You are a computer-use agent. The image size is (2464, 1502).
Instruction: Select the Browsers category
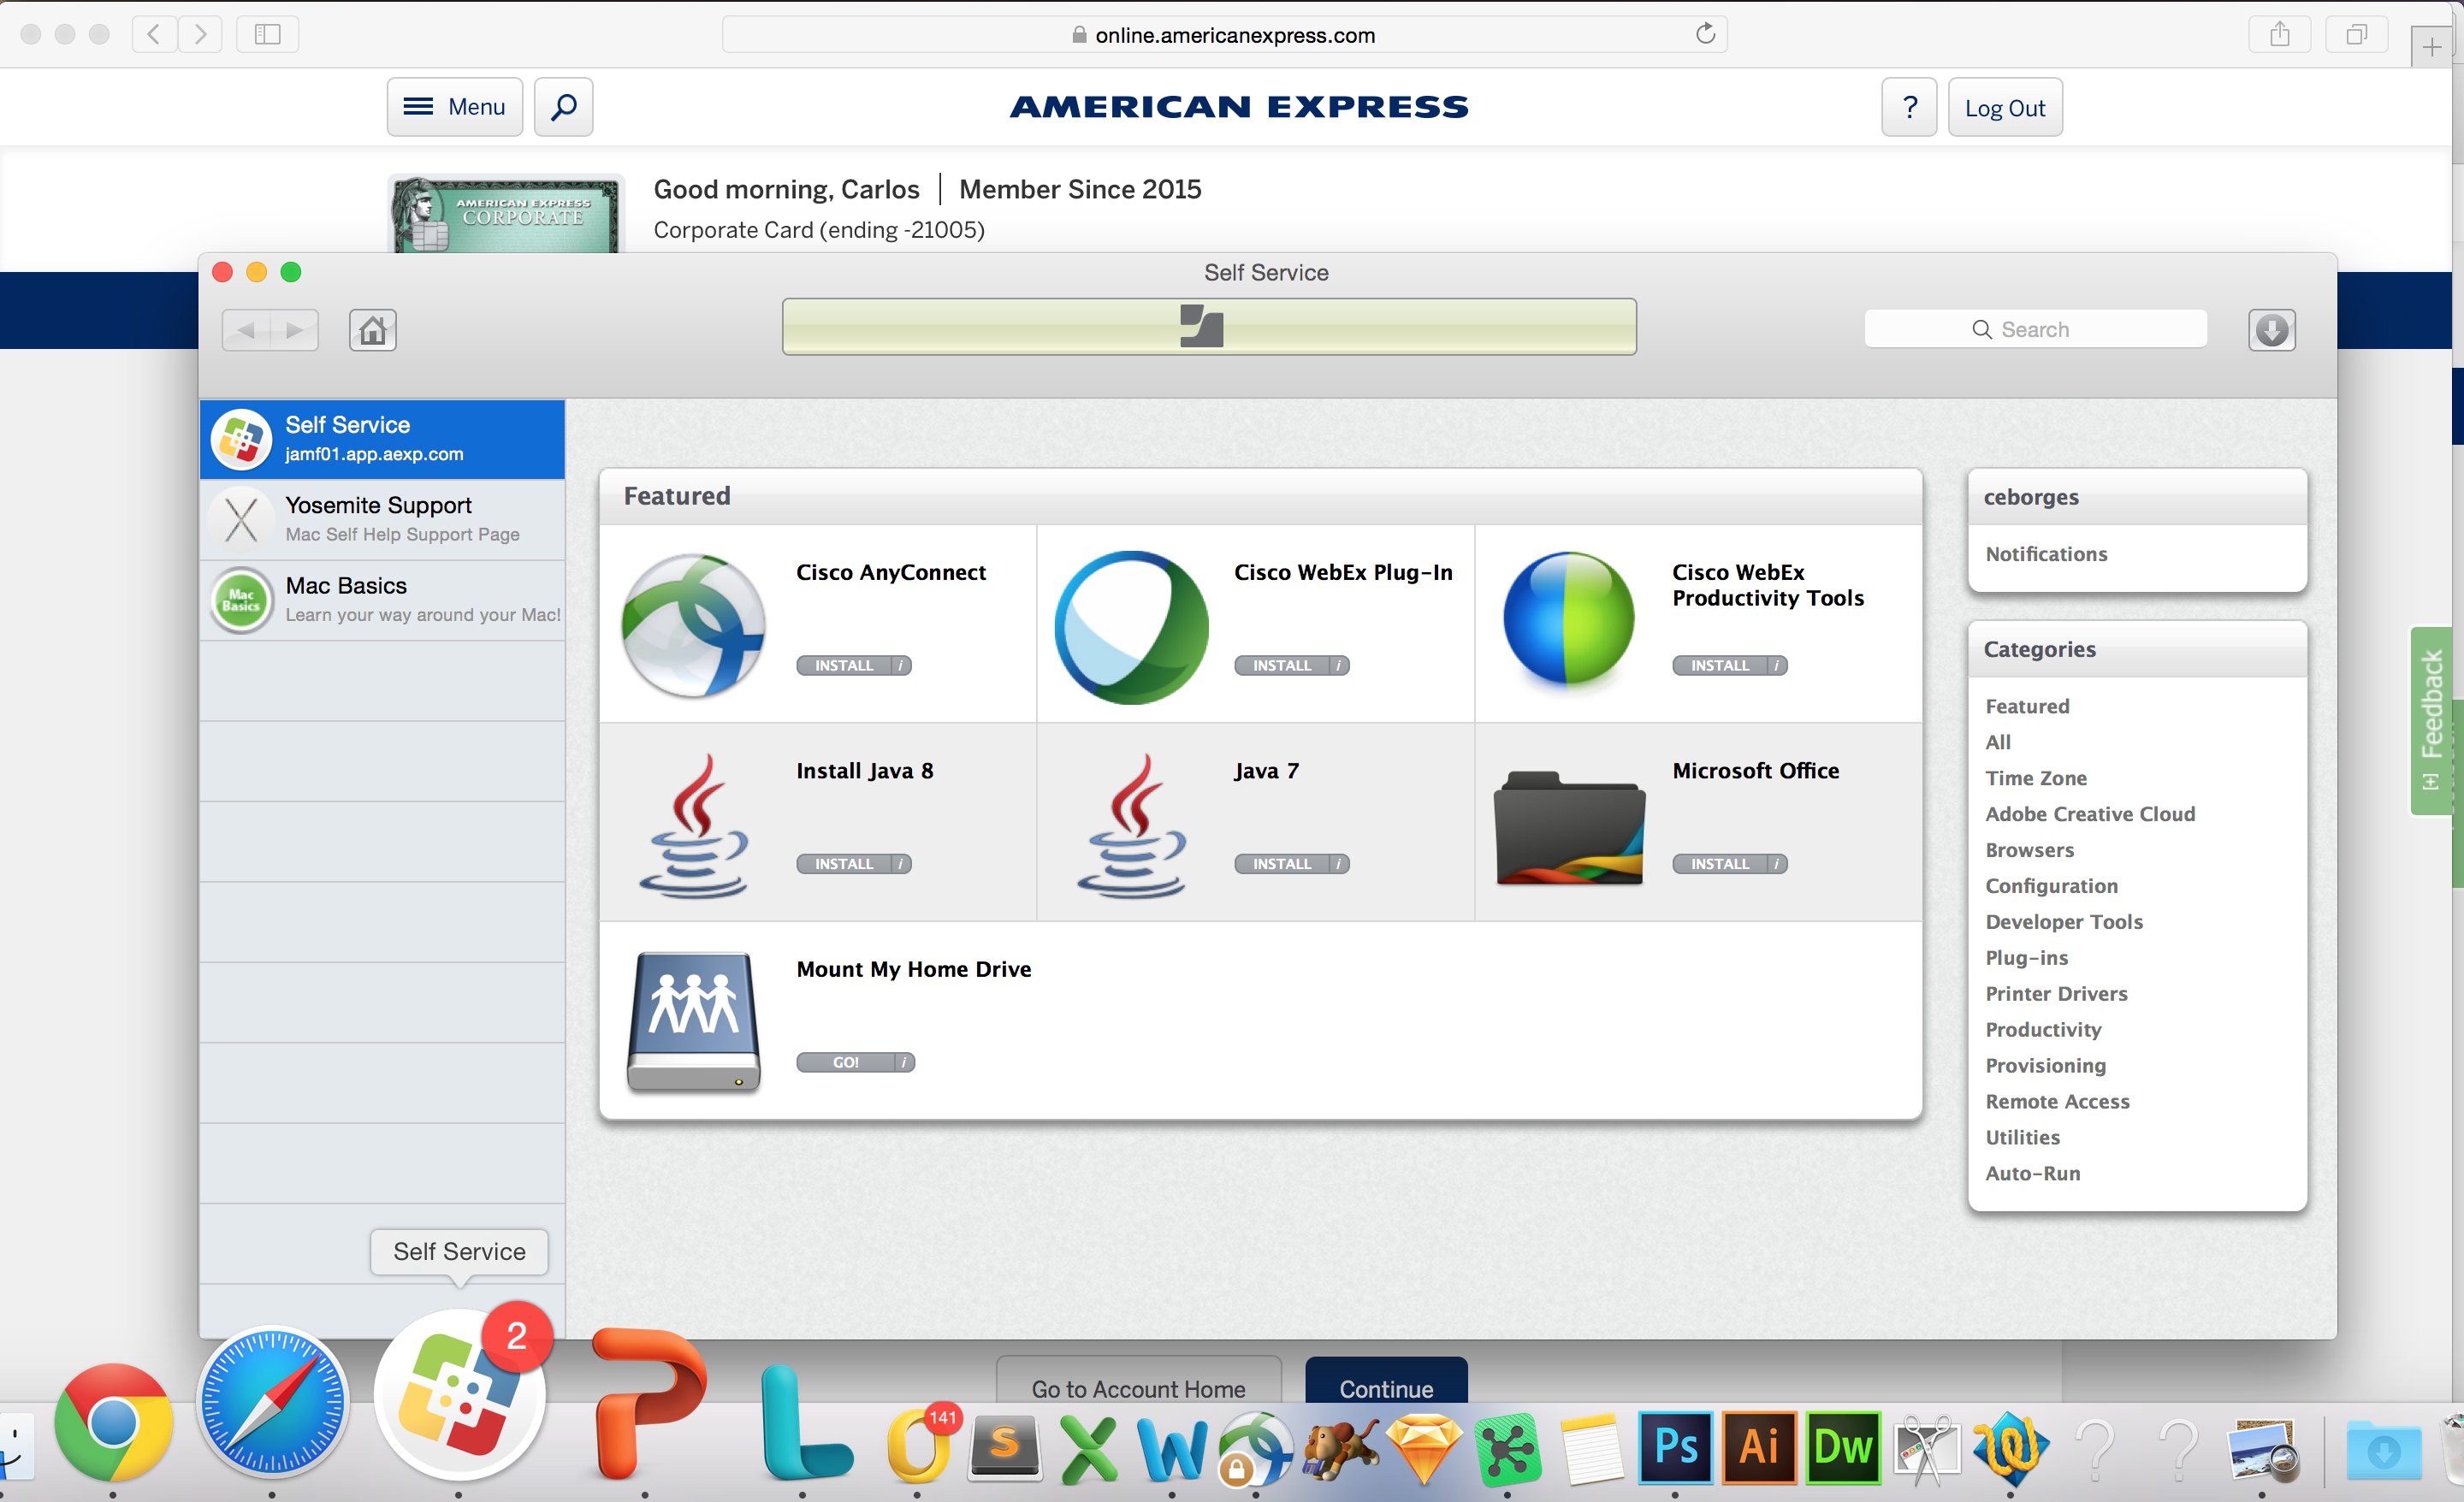click(2030, 850)
